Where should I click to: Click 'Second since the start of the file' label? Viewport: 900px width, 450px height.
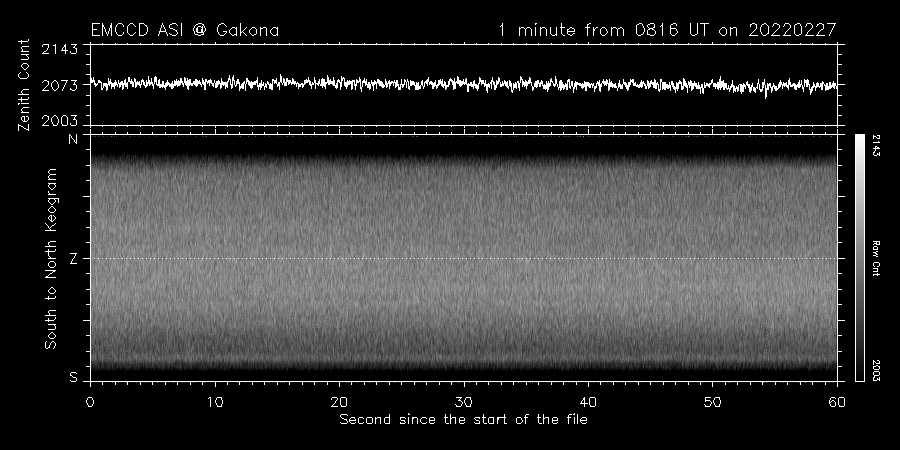tap(463, 420)
